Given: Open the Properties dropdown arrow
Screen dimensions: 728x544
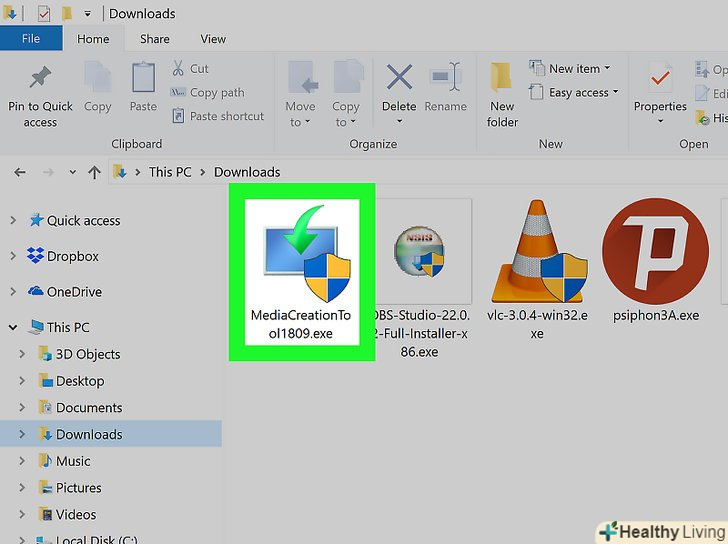Looking at the screenshot, I should [x=660, y=122].
